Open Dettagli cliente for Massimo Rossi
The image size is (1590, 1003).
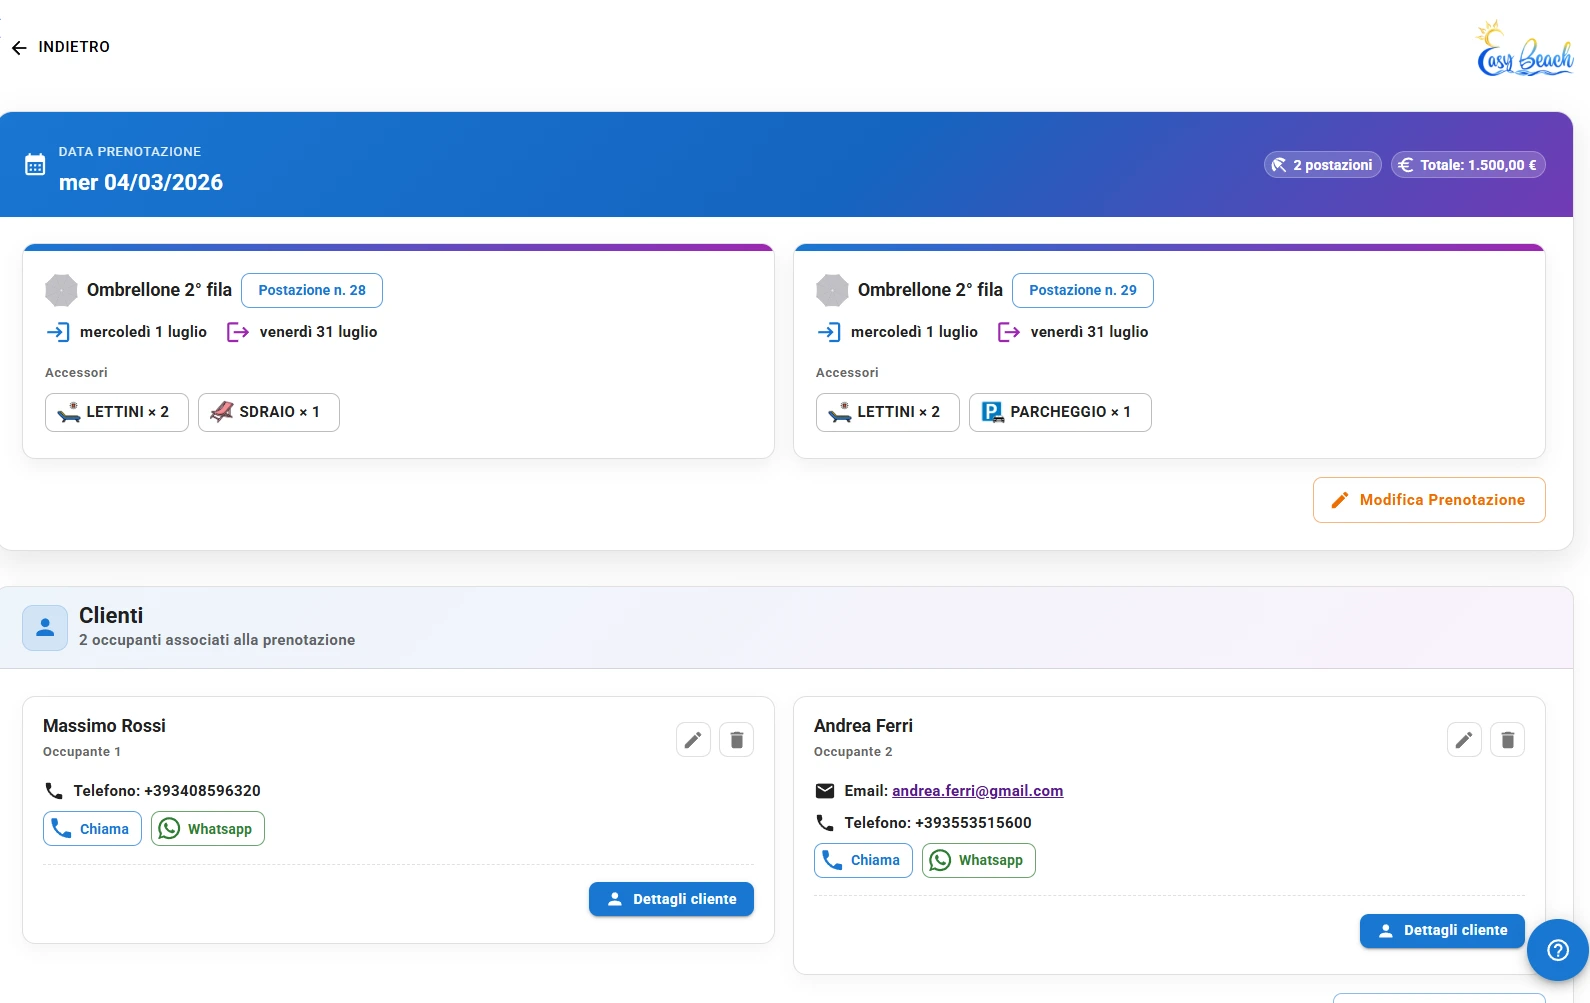tap(671, 899)
